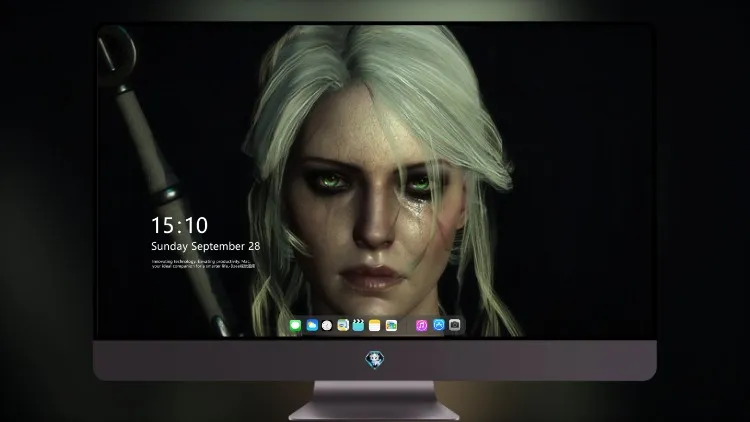Click the logo badge on the monitor chin
The width and height of the screenshot is (750, 422).
click(x=375, y=360)
